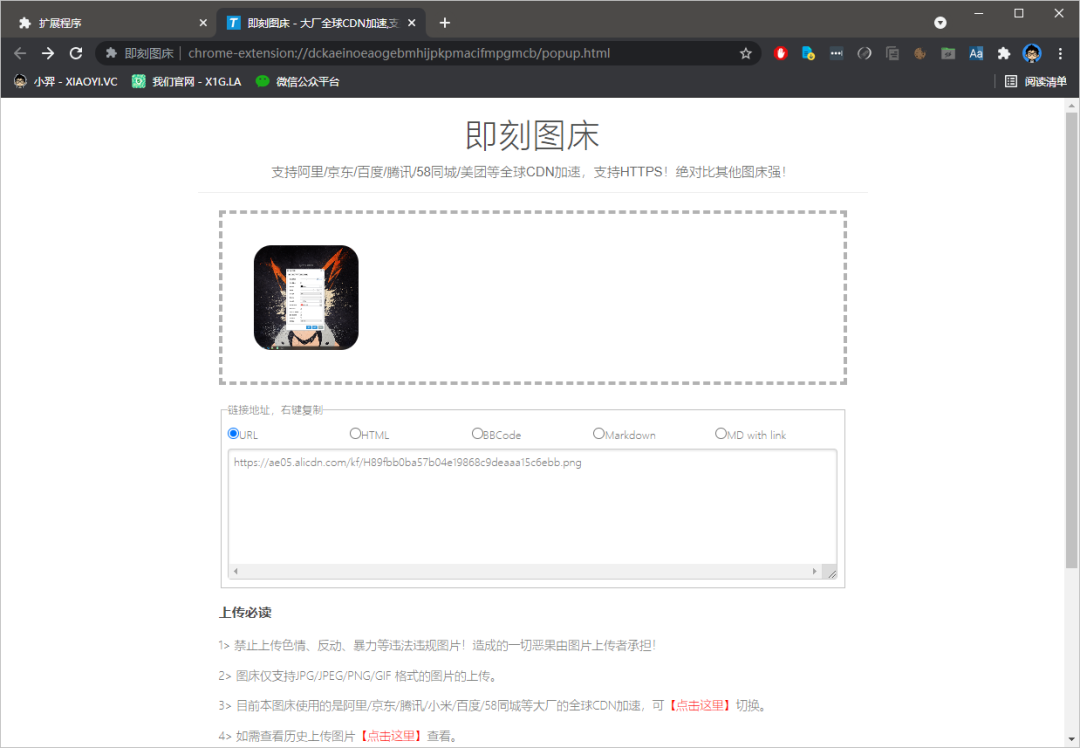The image size is (1080, 748).
Task: Go forward with the forward arrow
Action: 48,53
